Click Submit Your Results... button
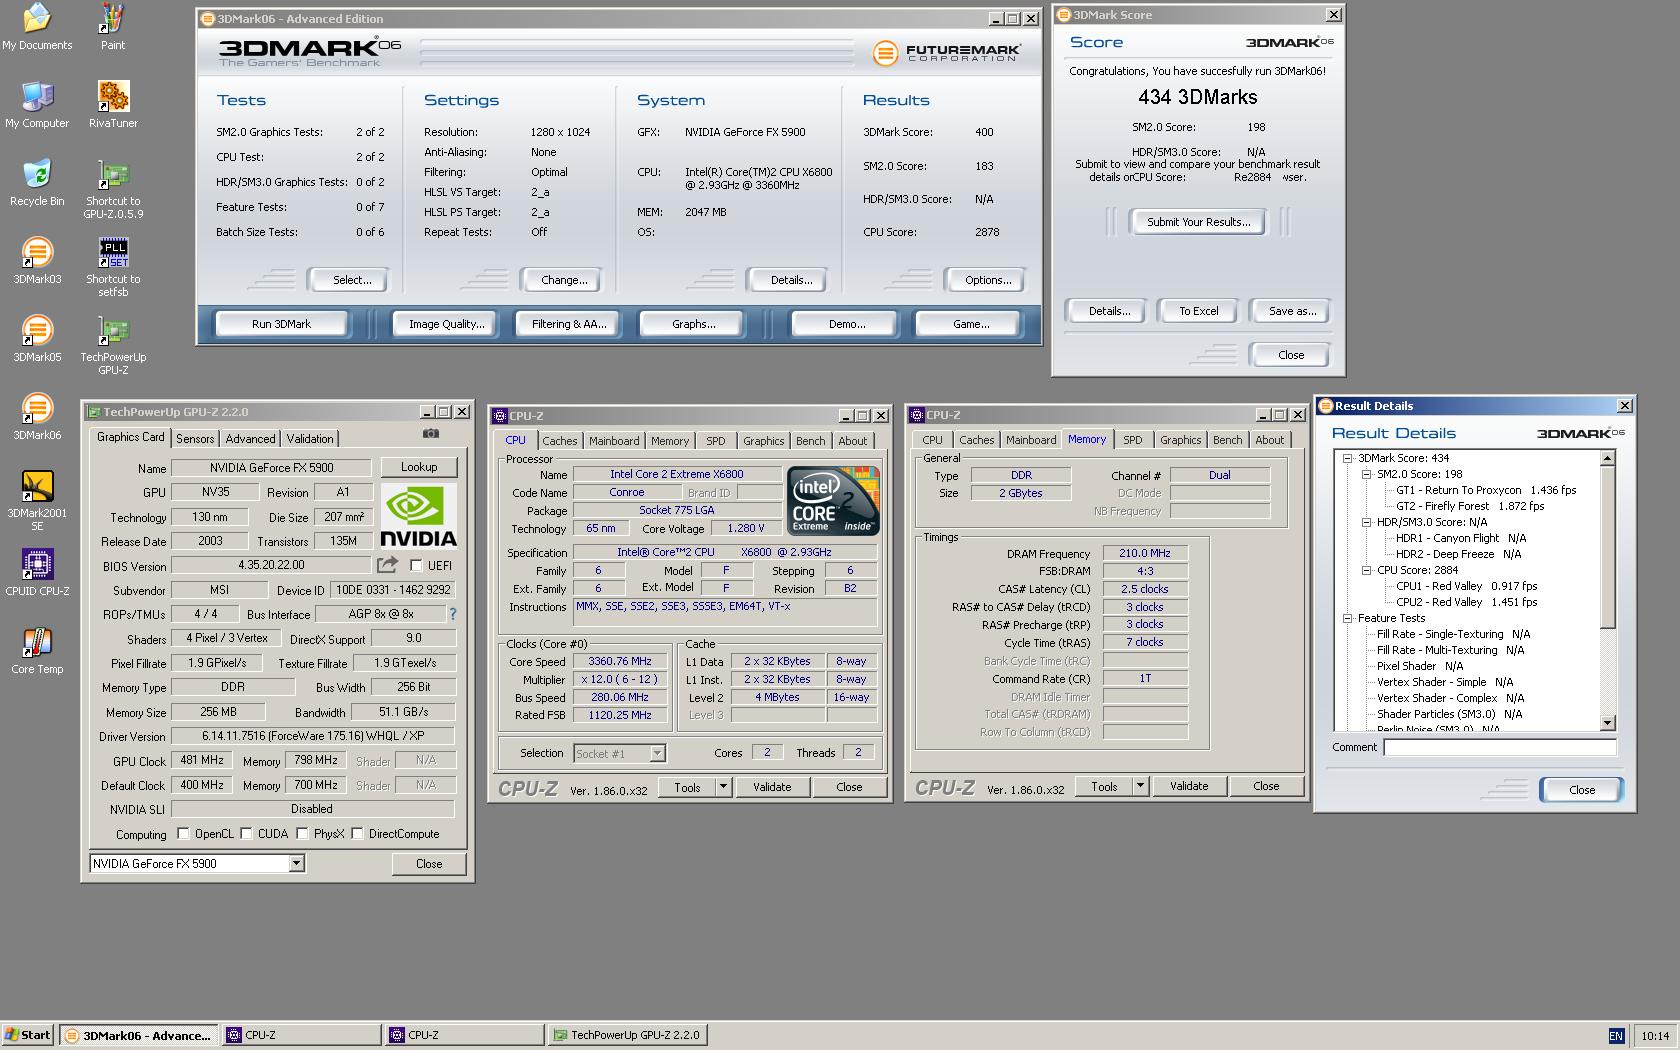This screenshot has width=1680, height=1050. click(1198, 222)
